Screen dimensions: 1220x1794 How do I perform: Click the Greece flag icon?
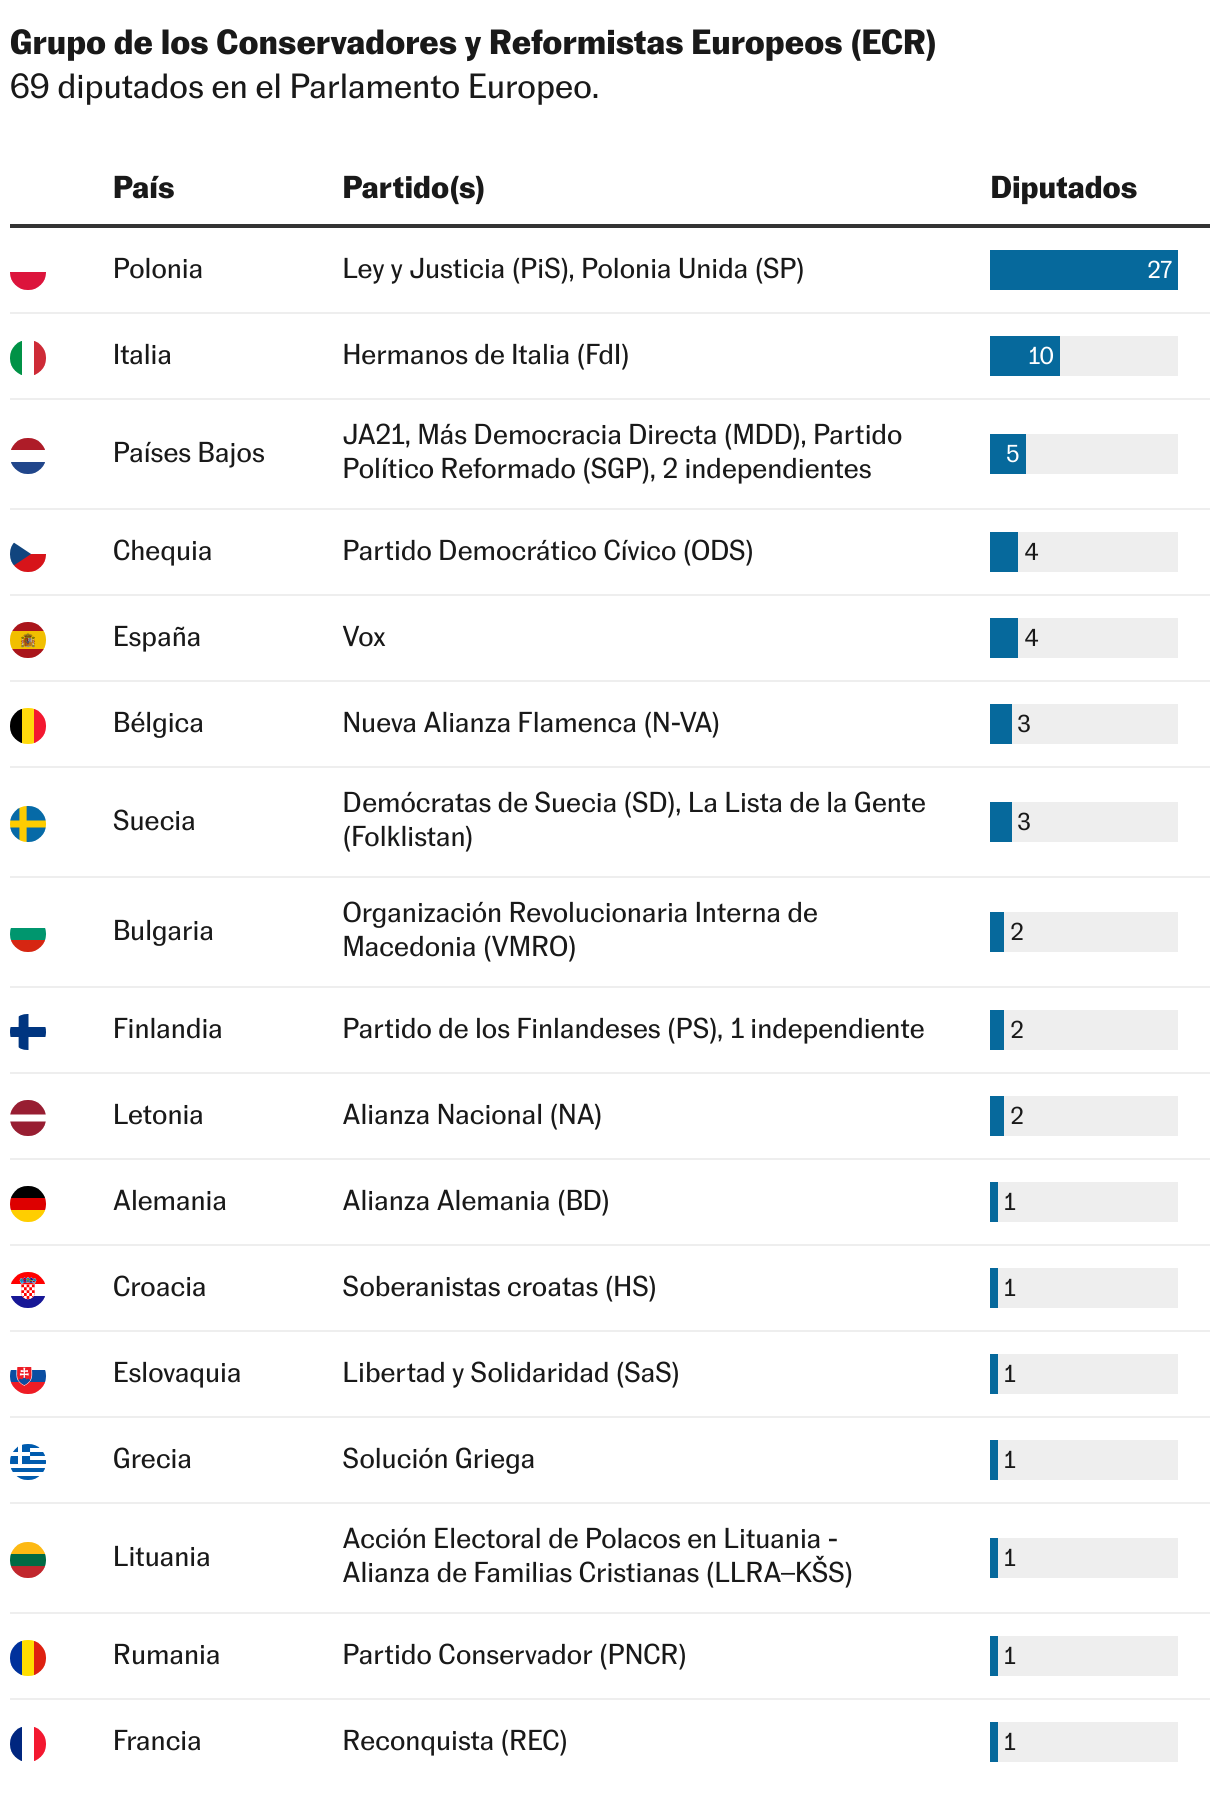click(x=28, y=1461)
